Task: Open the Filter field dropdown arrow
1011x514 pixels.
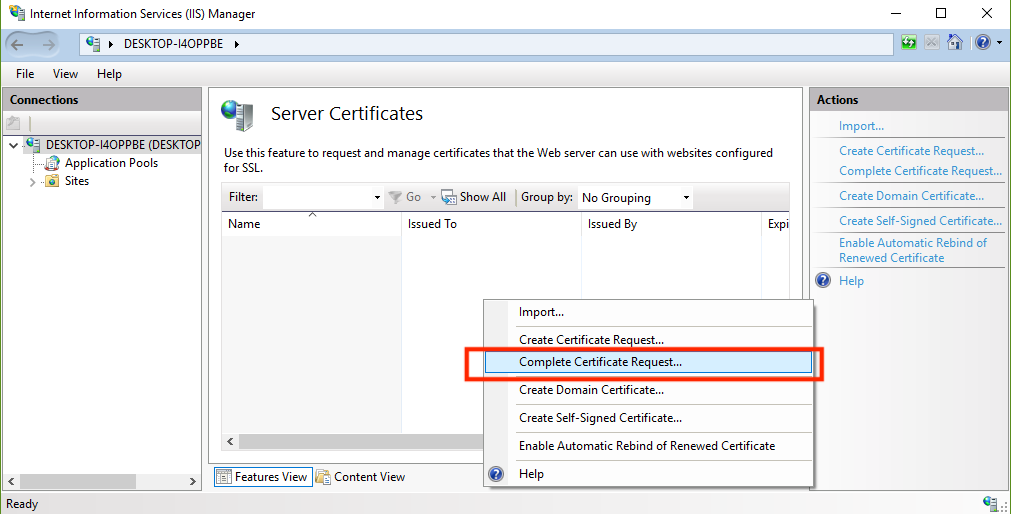Action: (377, 198)
